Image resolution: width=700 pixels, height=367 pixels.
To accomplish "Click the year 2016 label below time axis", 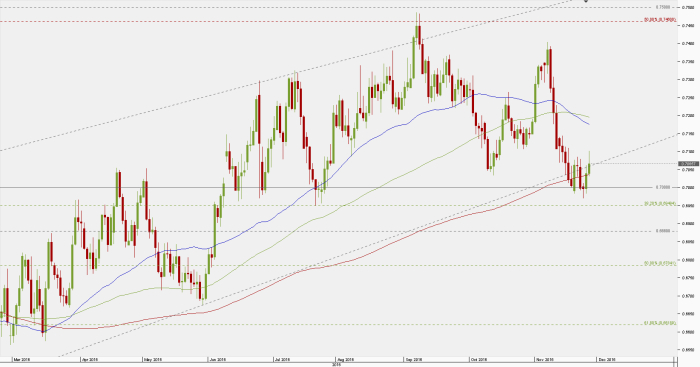I will 337,365.
